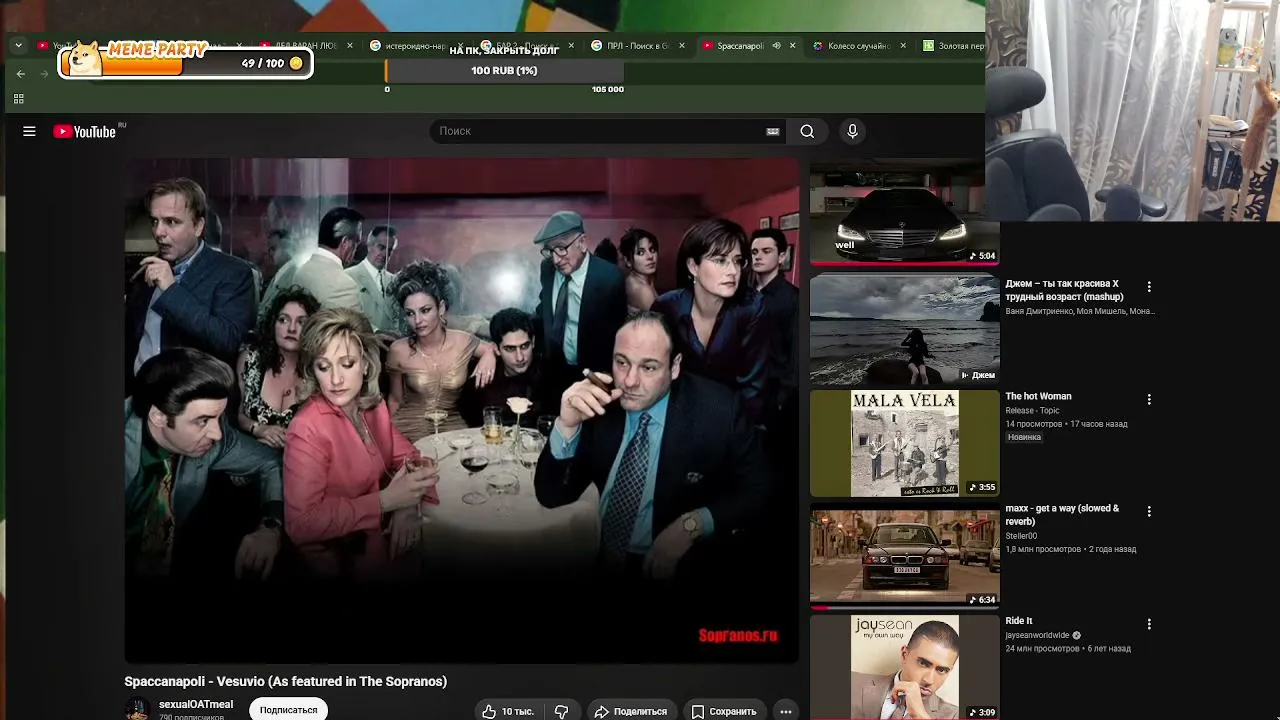Image resolution: width=1280 pixels, height=720 pixels.
Task: Open the MALA VELA album thumbnail
Action: [x=904, y=443]
